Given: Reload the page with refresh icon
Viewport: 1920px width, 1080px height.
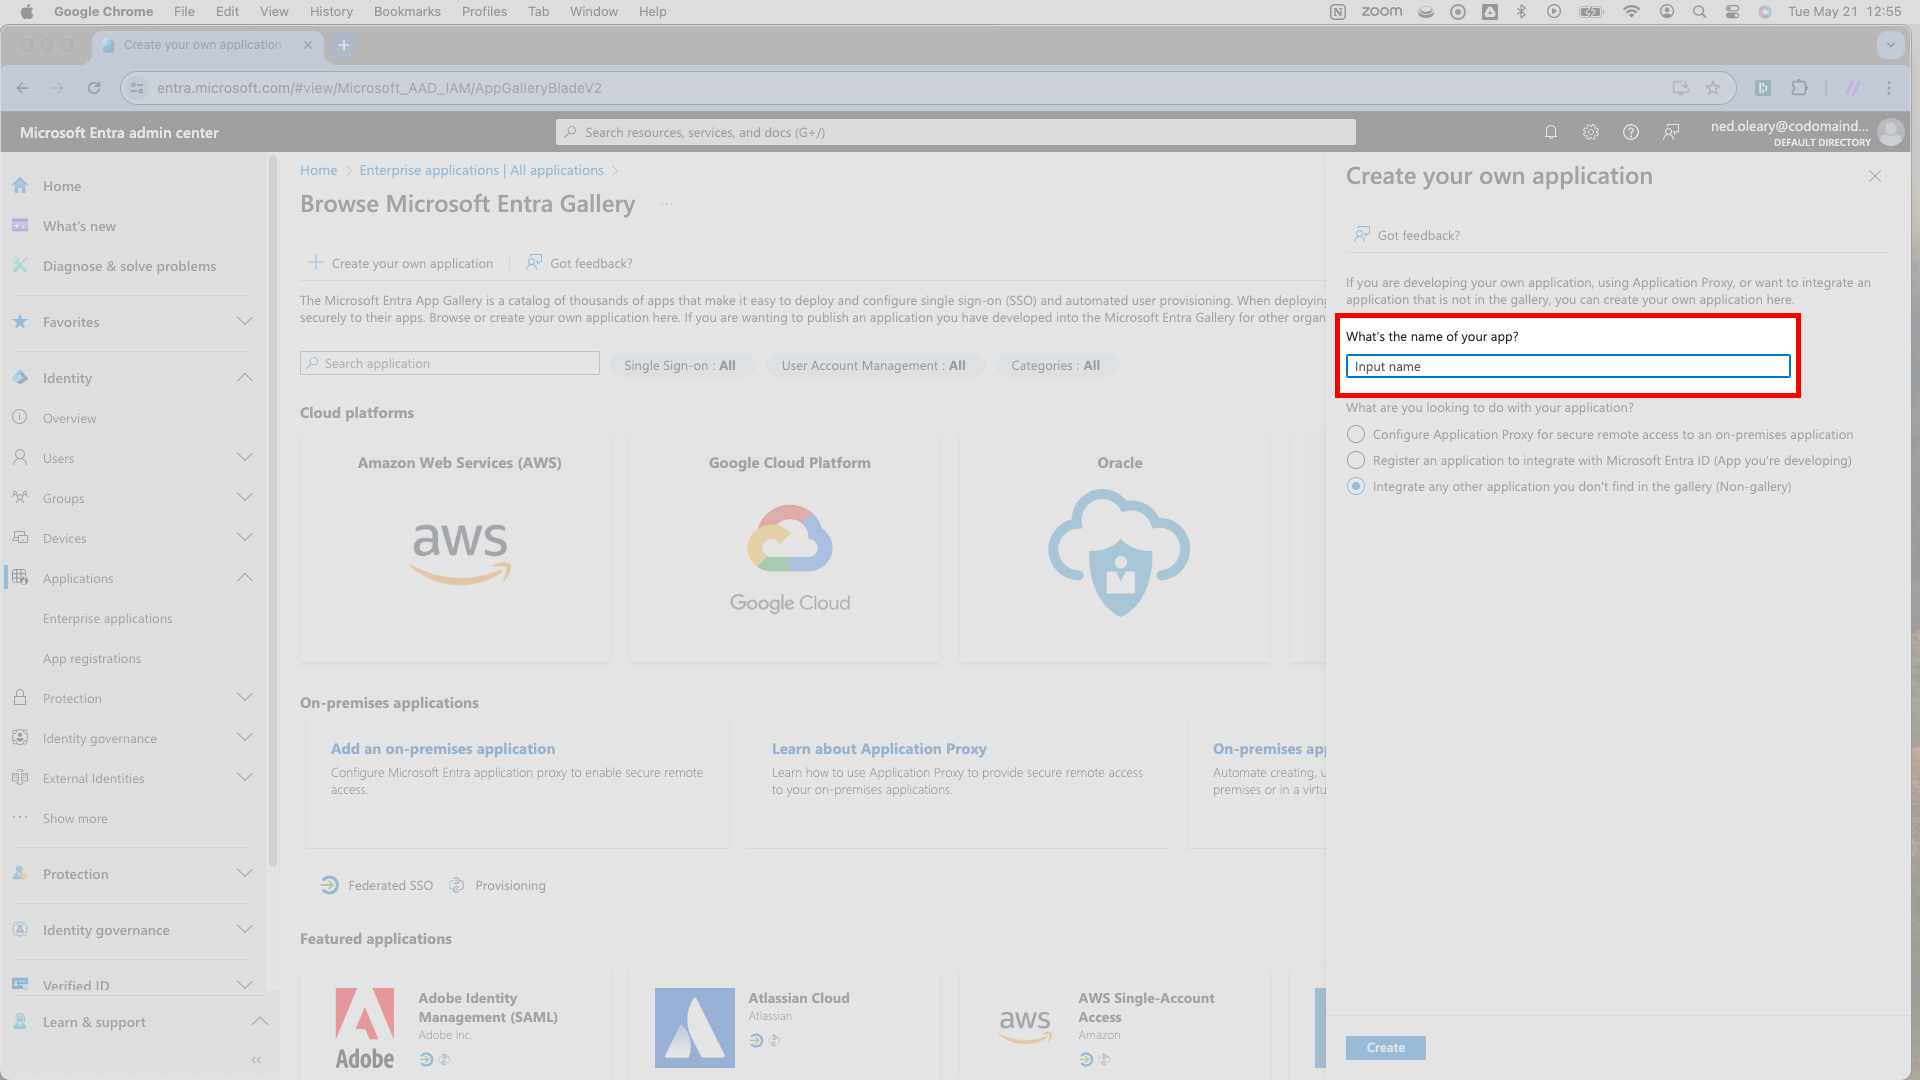Looking at the screenshot, I should [94, 88].
